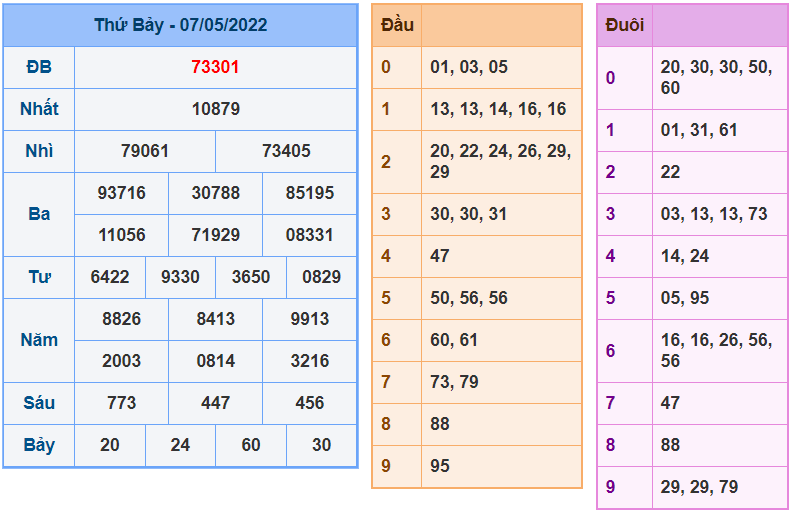Image resolution: width=791 pixels, height=513 pixels.
Task: Select Đầu row values '01, 03, 05'
Action: [x=469, y=67]
